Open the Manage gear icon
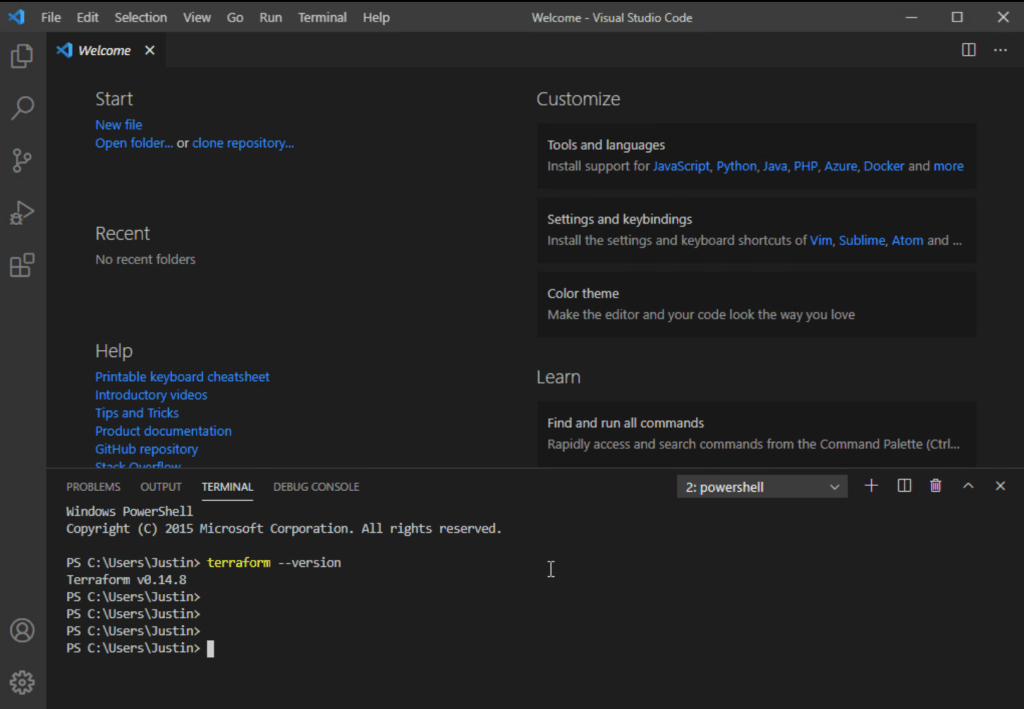This screenshot has height=709, width=1024. (x=22, y=683)
